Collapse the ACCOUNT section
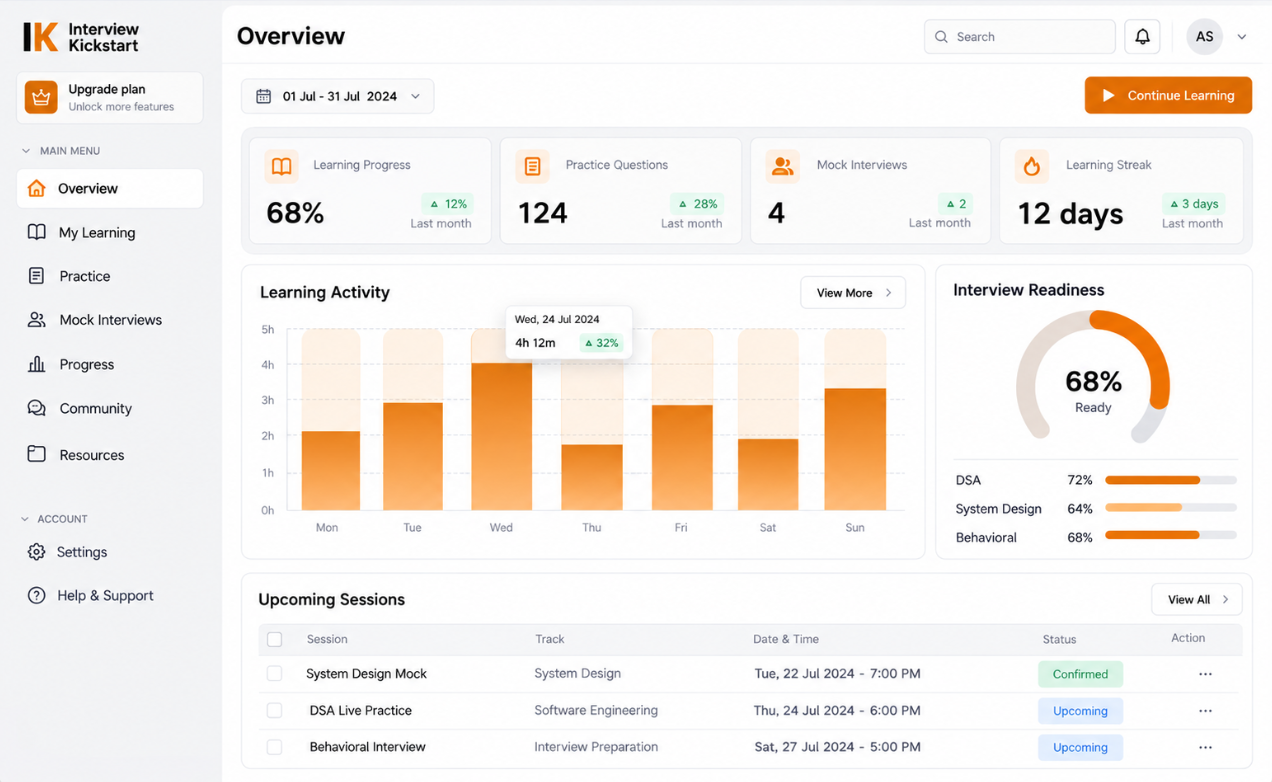The width and height of the screenshot is (1272, 782). click(26, 519)
